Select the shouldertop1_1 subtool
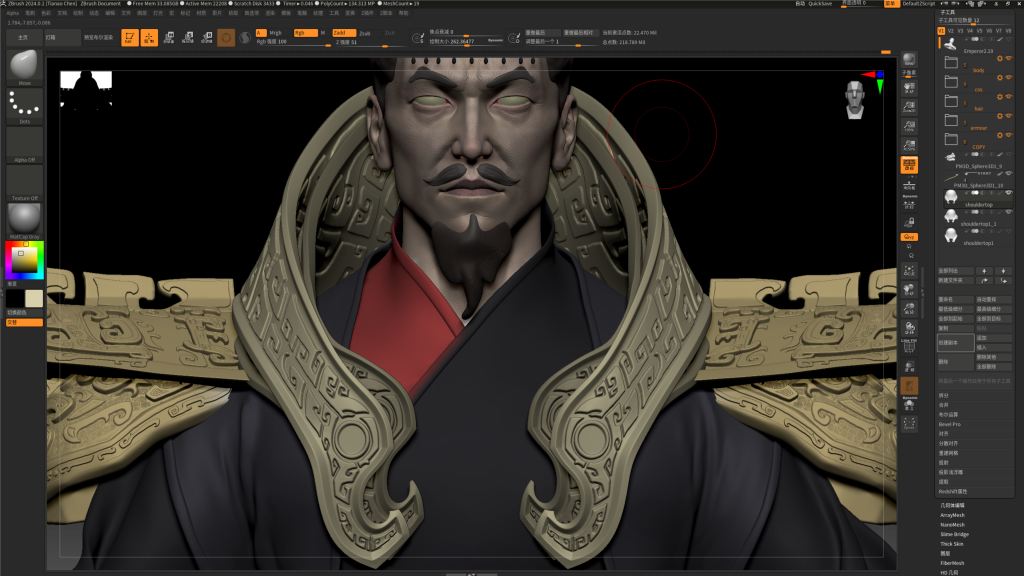Screen dimensions: 1024x576 click(x=976, y=217)
